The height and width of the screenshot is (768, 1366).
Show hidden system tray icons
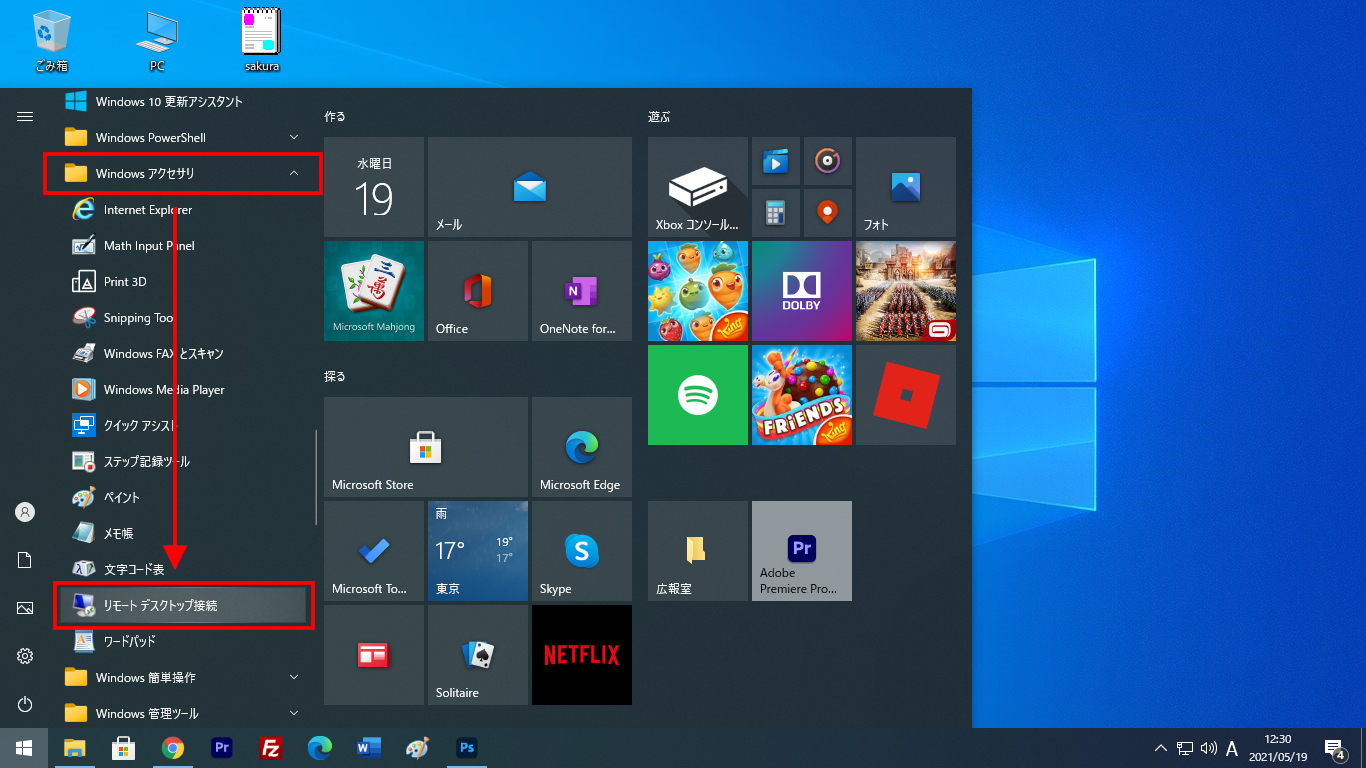tap(1161, 748)
